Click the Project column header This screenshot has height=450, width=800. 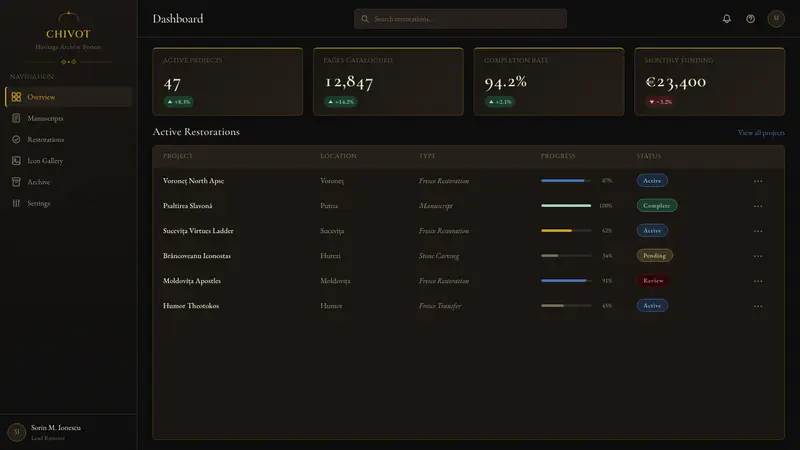coord(178,156)
